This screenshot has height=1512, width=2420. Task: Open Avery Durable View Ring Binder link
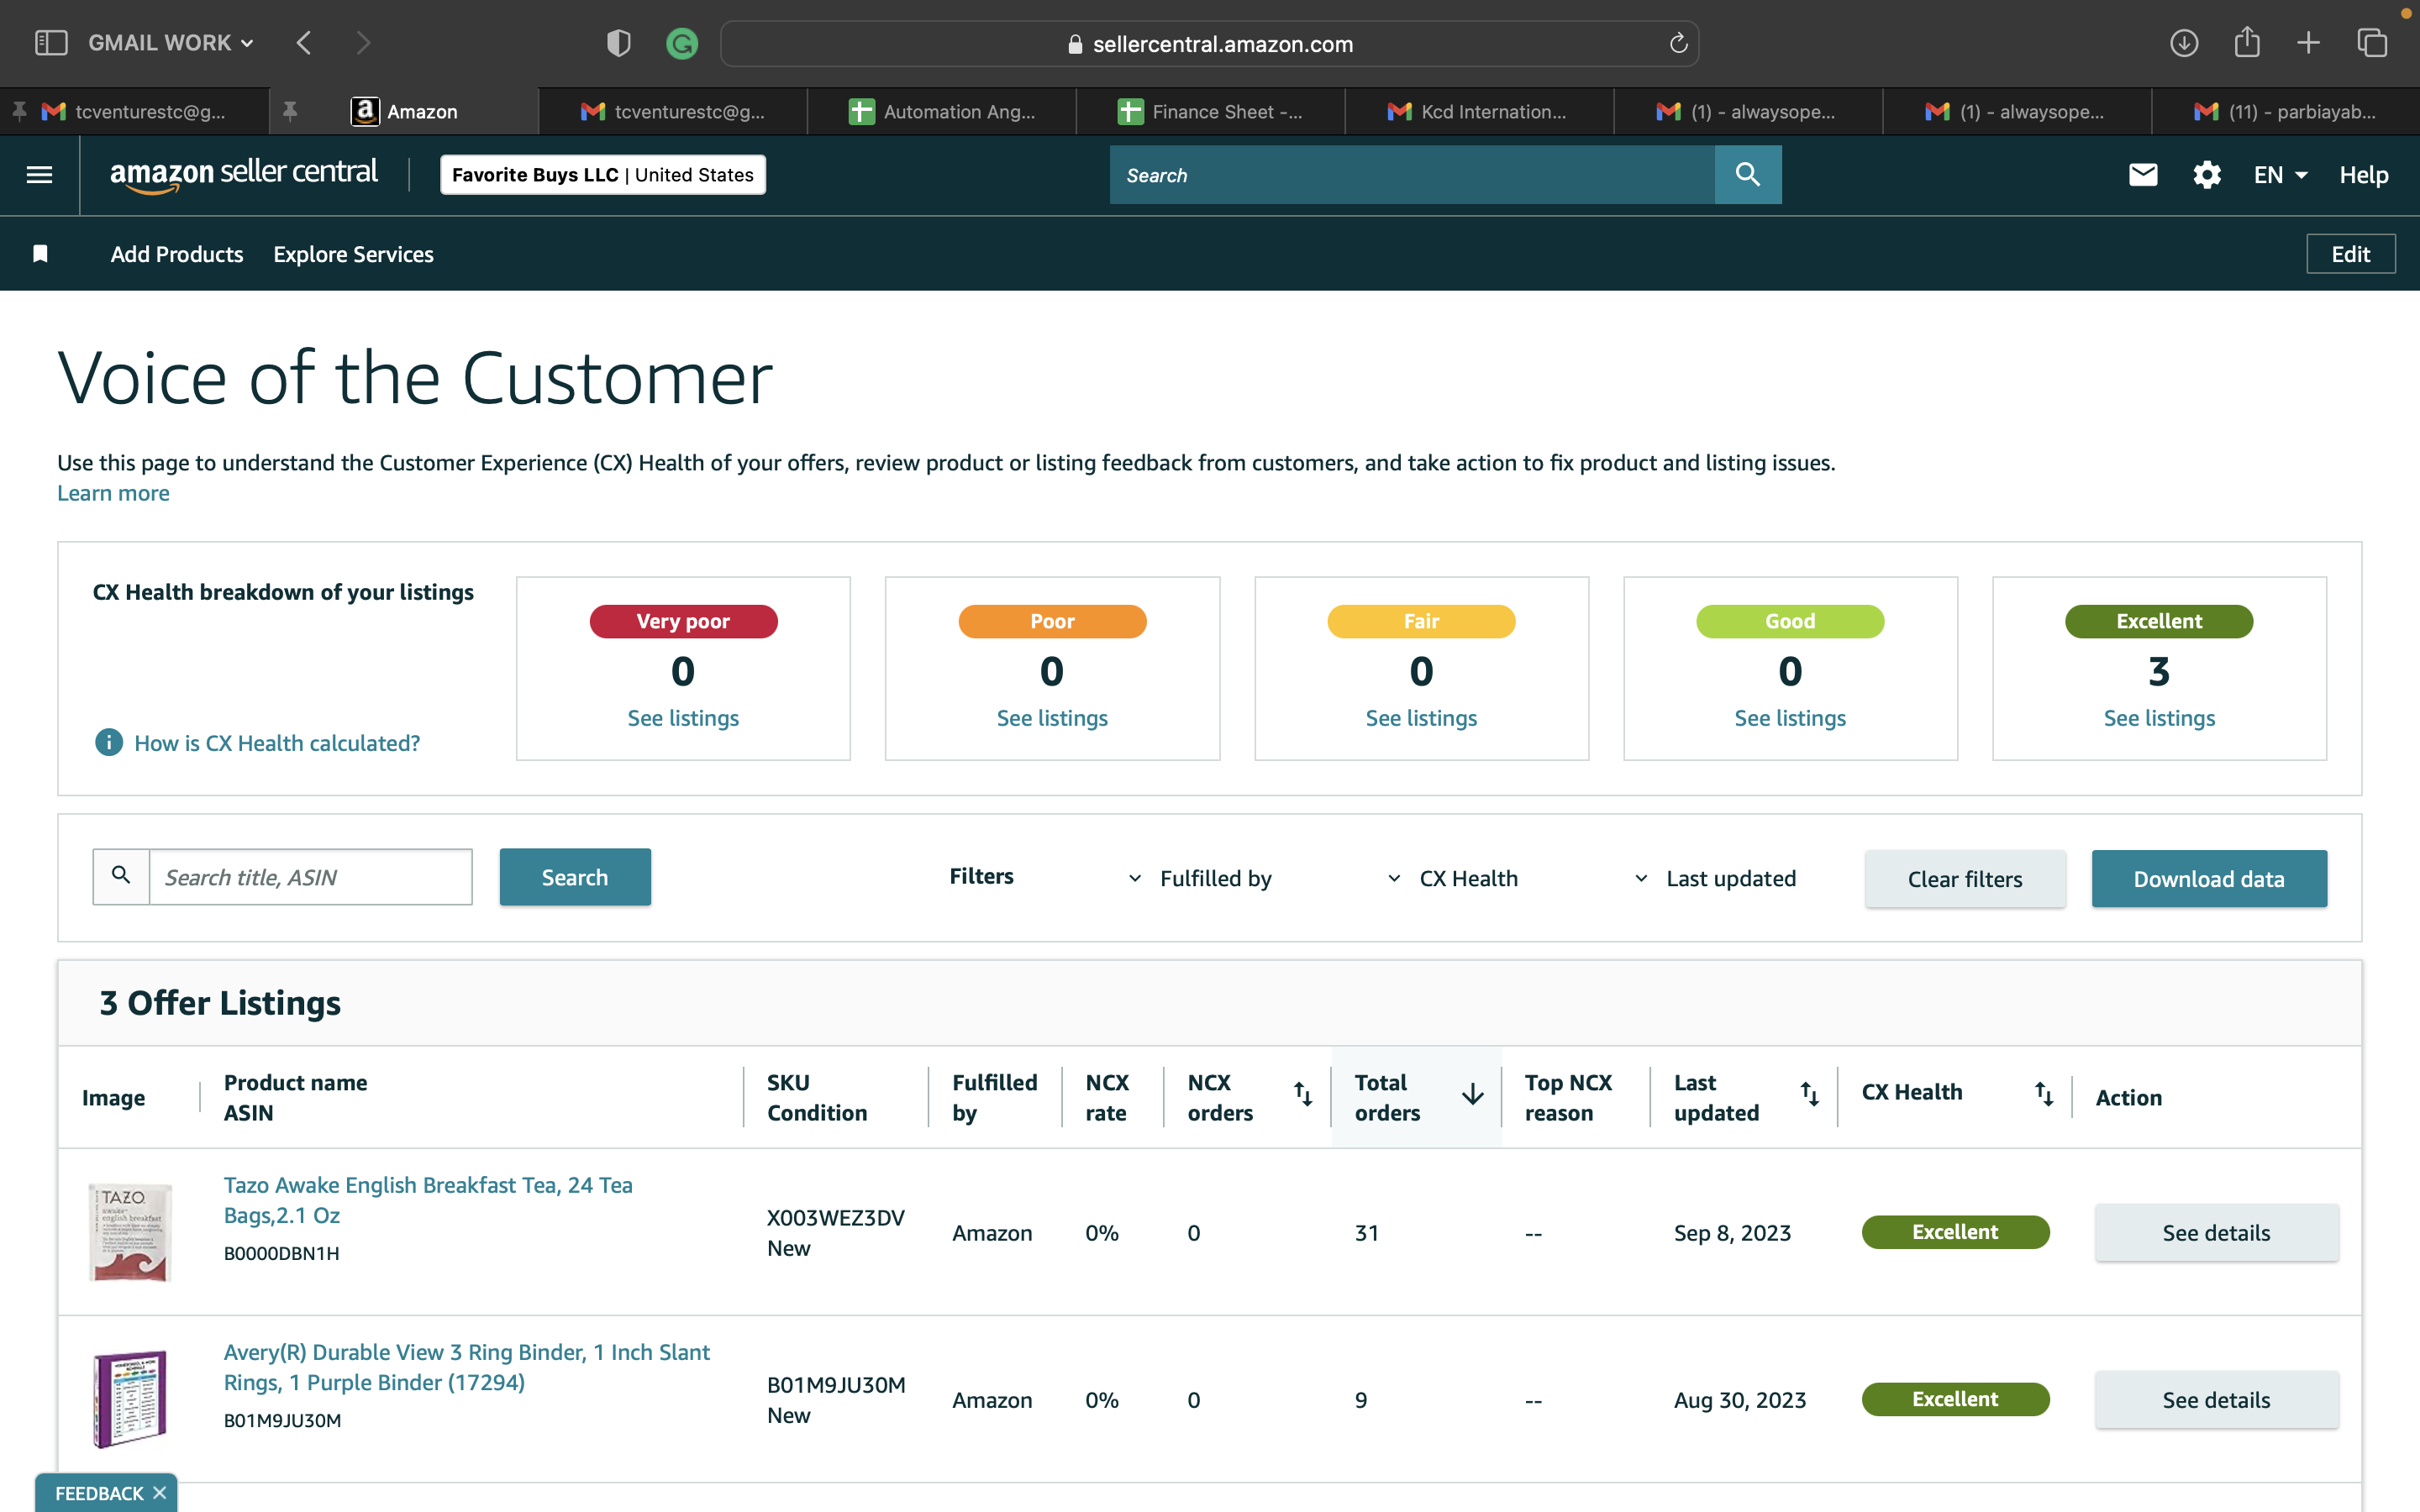466,1367
